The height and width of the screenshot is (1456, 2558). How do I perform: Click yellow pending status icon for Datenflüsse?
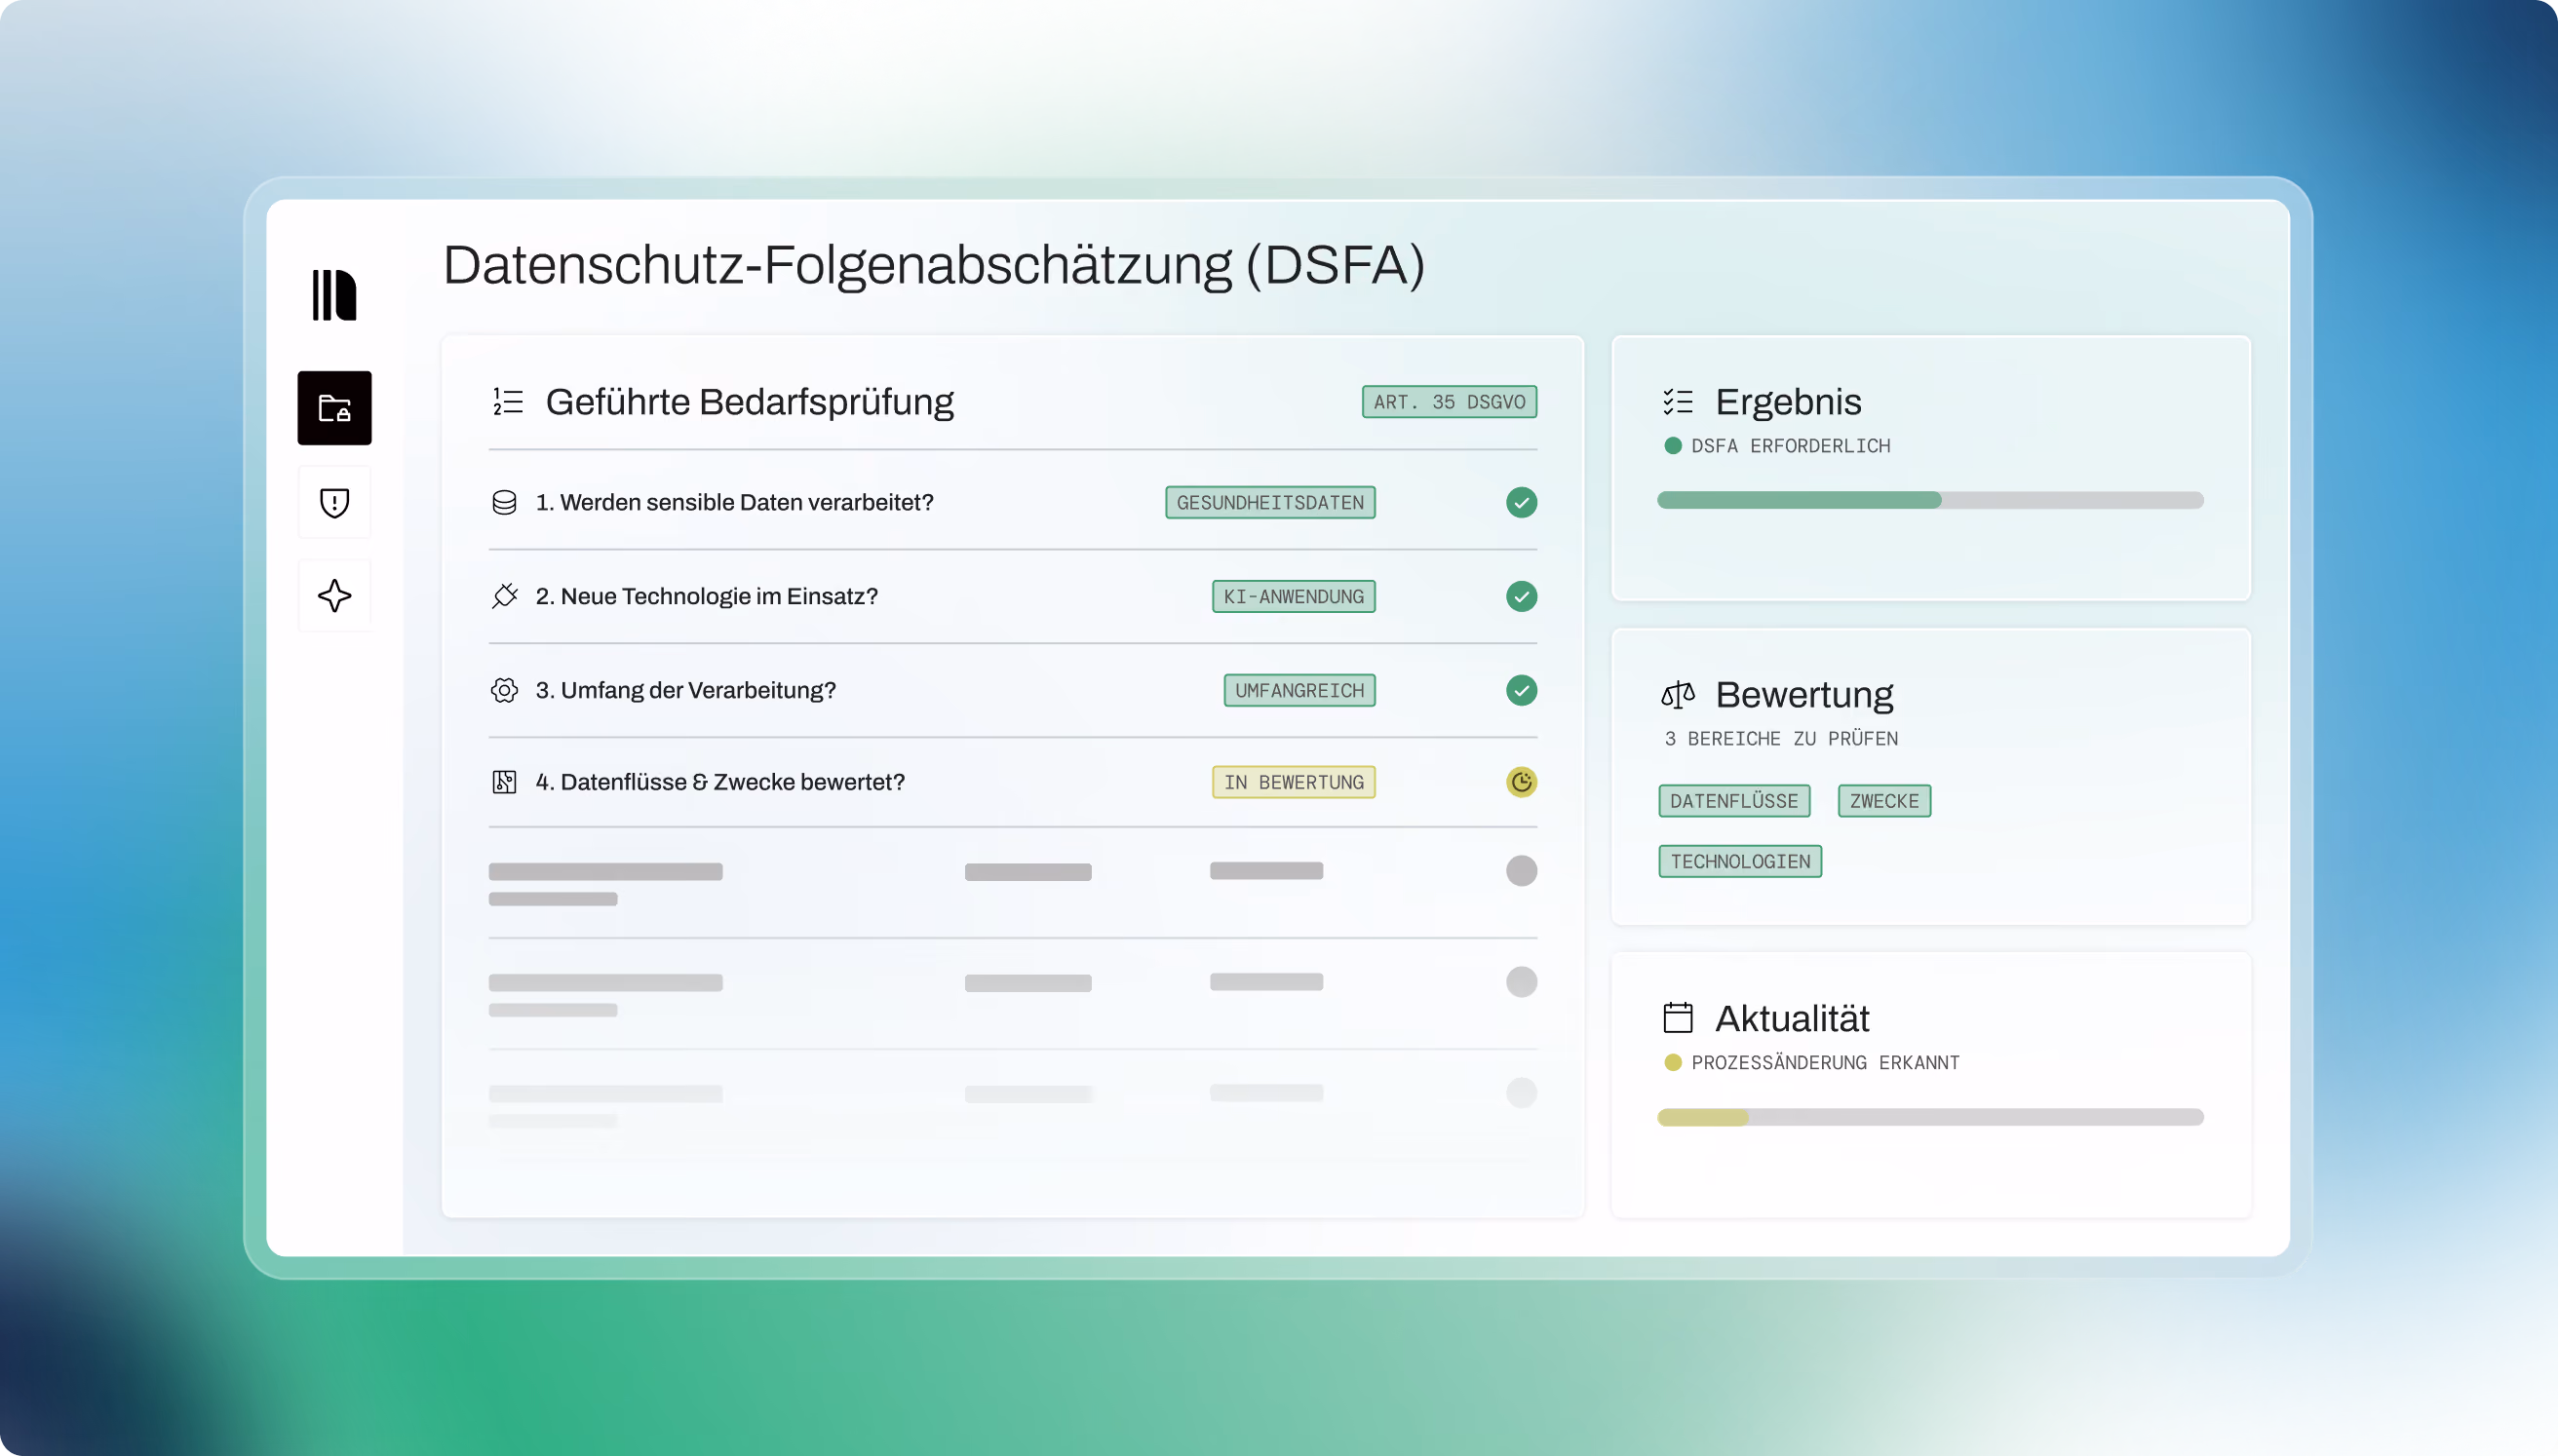(1521, 782)
